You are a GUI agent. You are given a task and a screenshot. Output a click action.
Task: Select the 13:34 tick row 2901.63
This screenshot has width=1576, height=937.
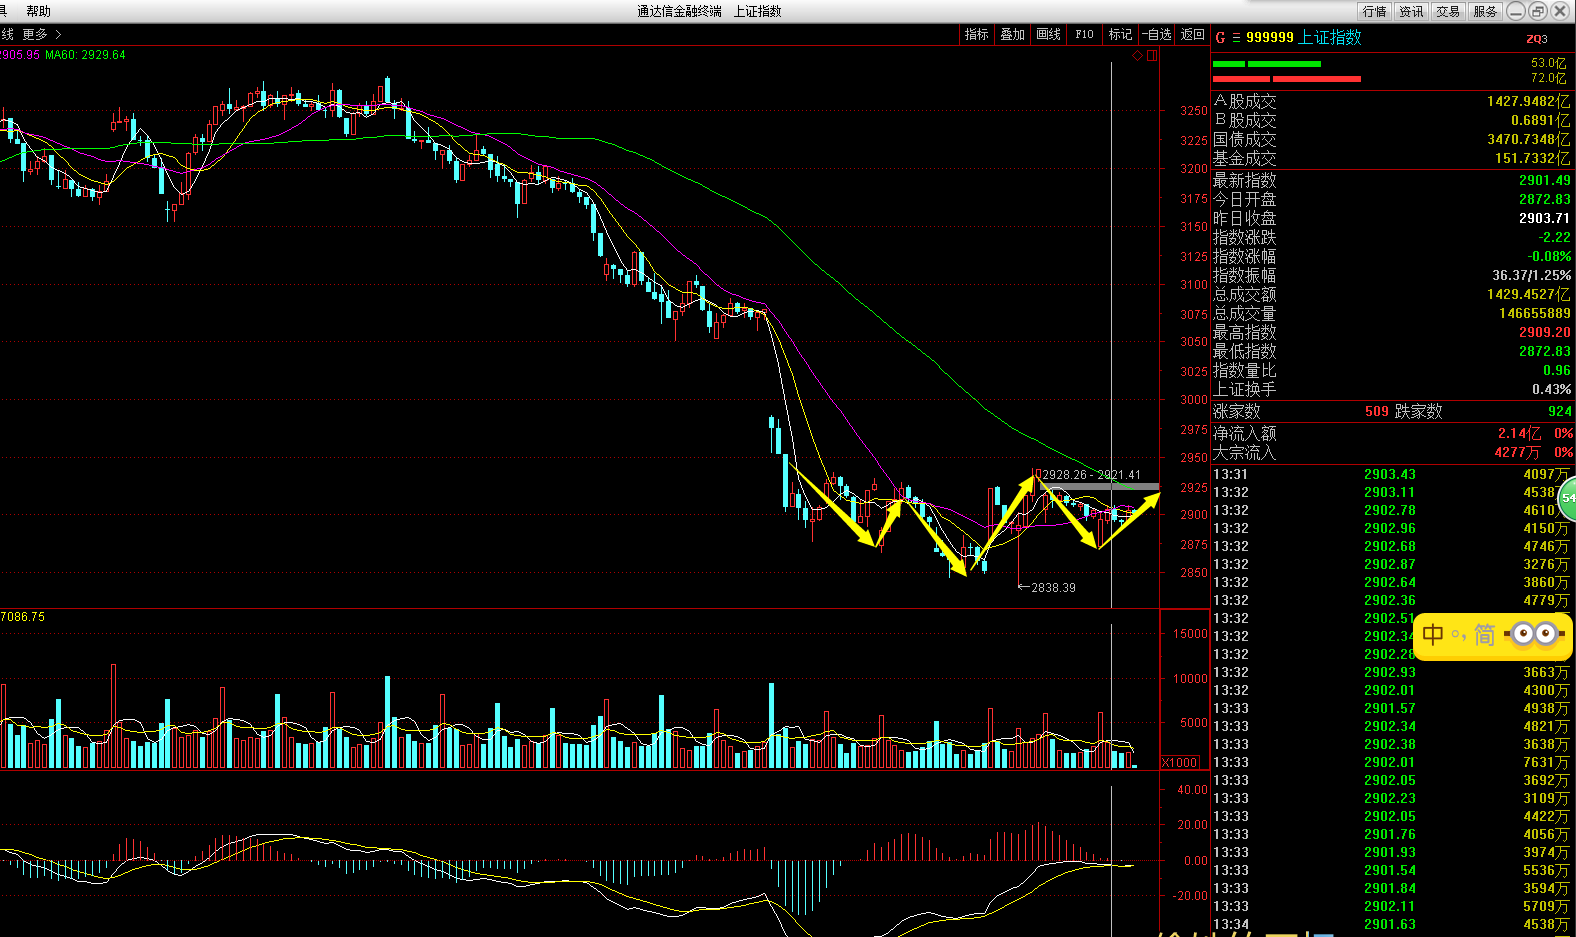tap(1392, 924)
